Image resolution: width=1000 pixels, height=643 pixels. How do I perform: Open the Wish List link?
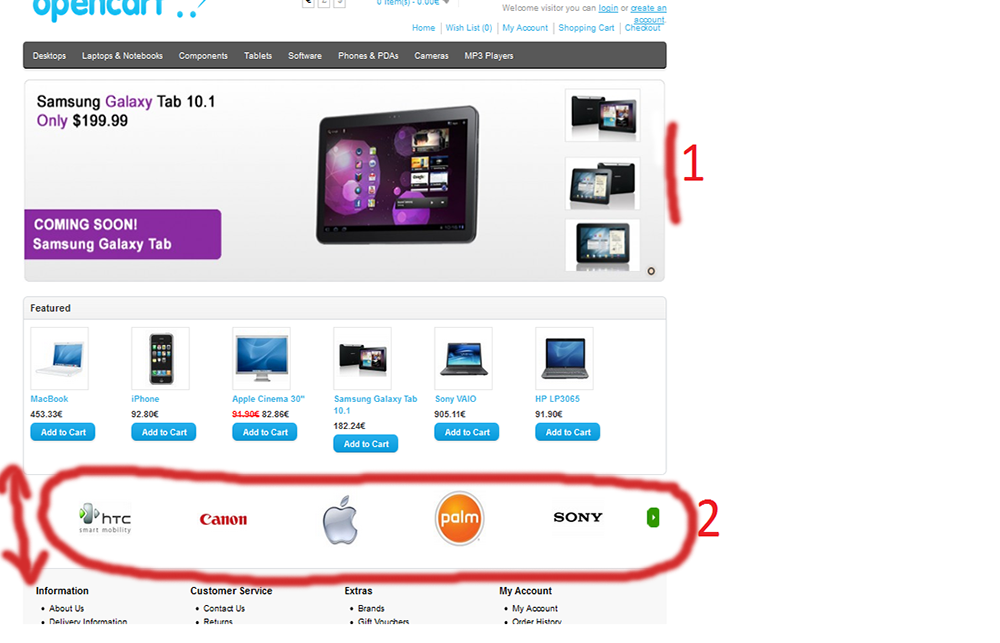469,28
